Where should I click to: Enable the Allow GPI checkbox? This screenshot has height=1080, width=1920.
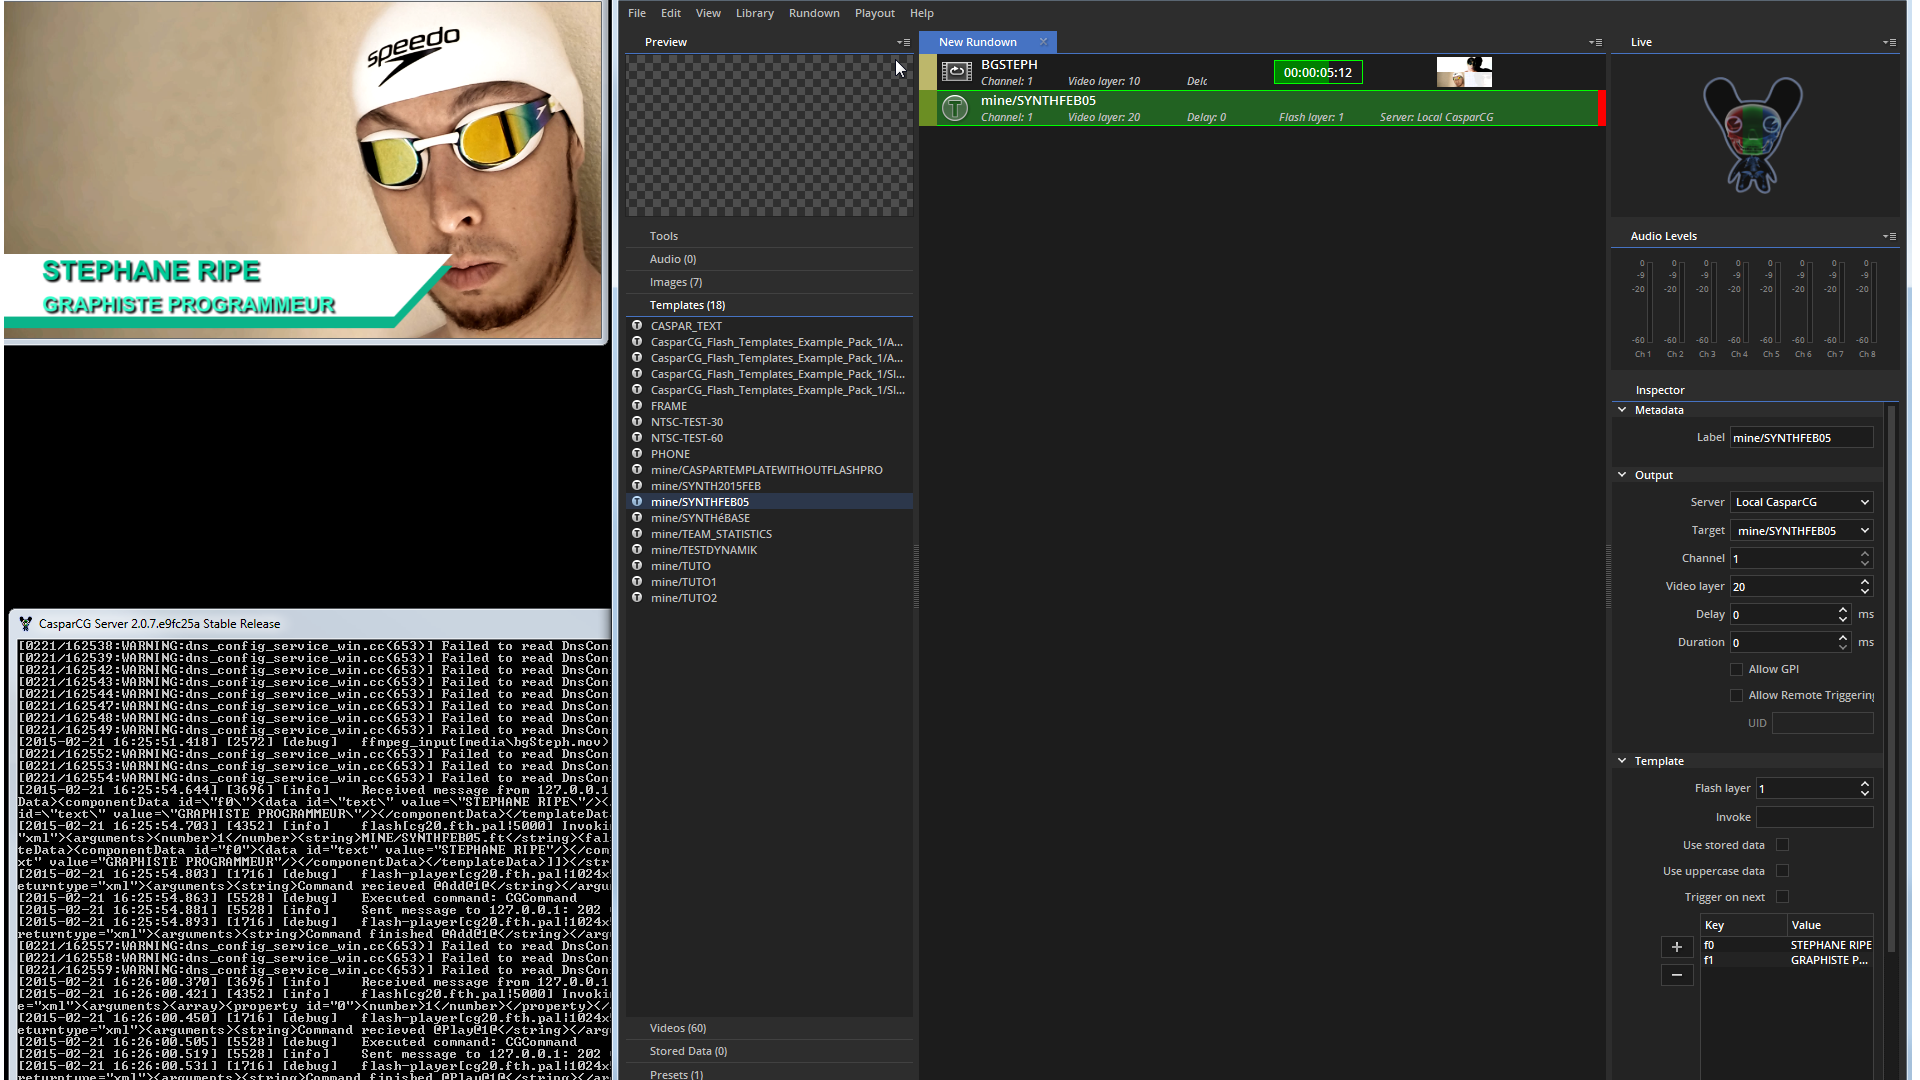[1737, 669]
